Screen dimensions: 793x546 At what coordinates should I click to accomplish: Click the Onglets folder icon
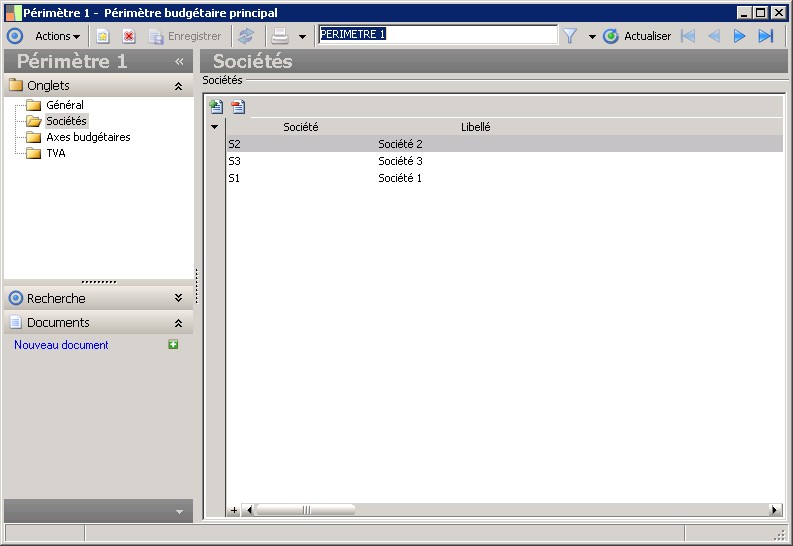(16, 84)
